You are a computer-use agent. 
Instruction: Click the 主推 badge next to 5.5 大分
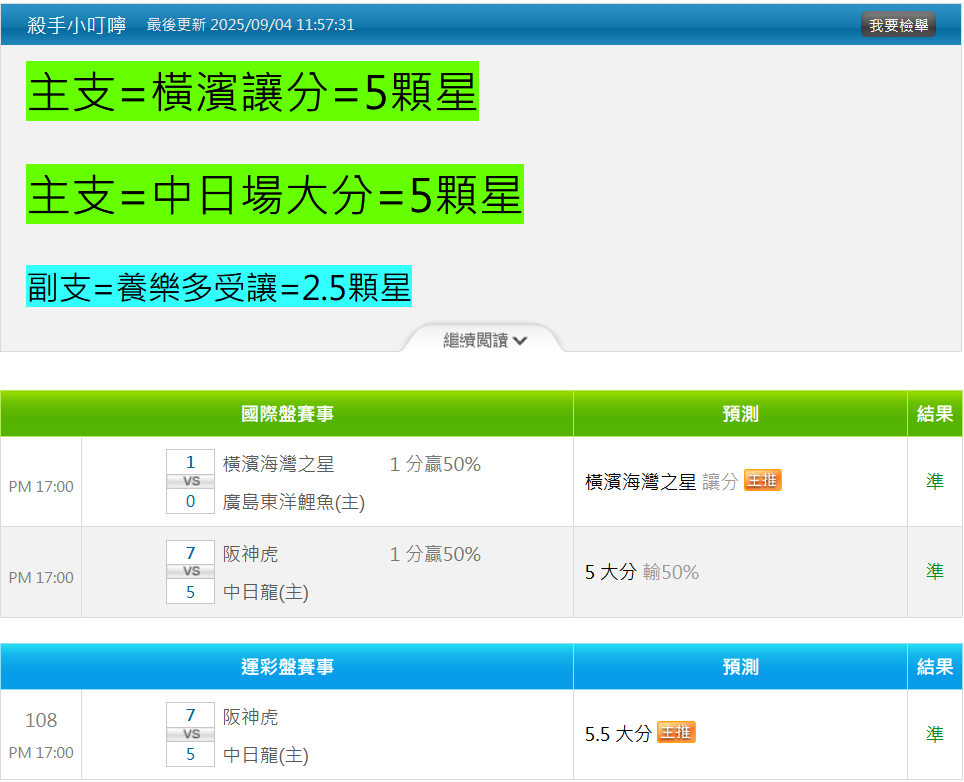click(676, 732)
